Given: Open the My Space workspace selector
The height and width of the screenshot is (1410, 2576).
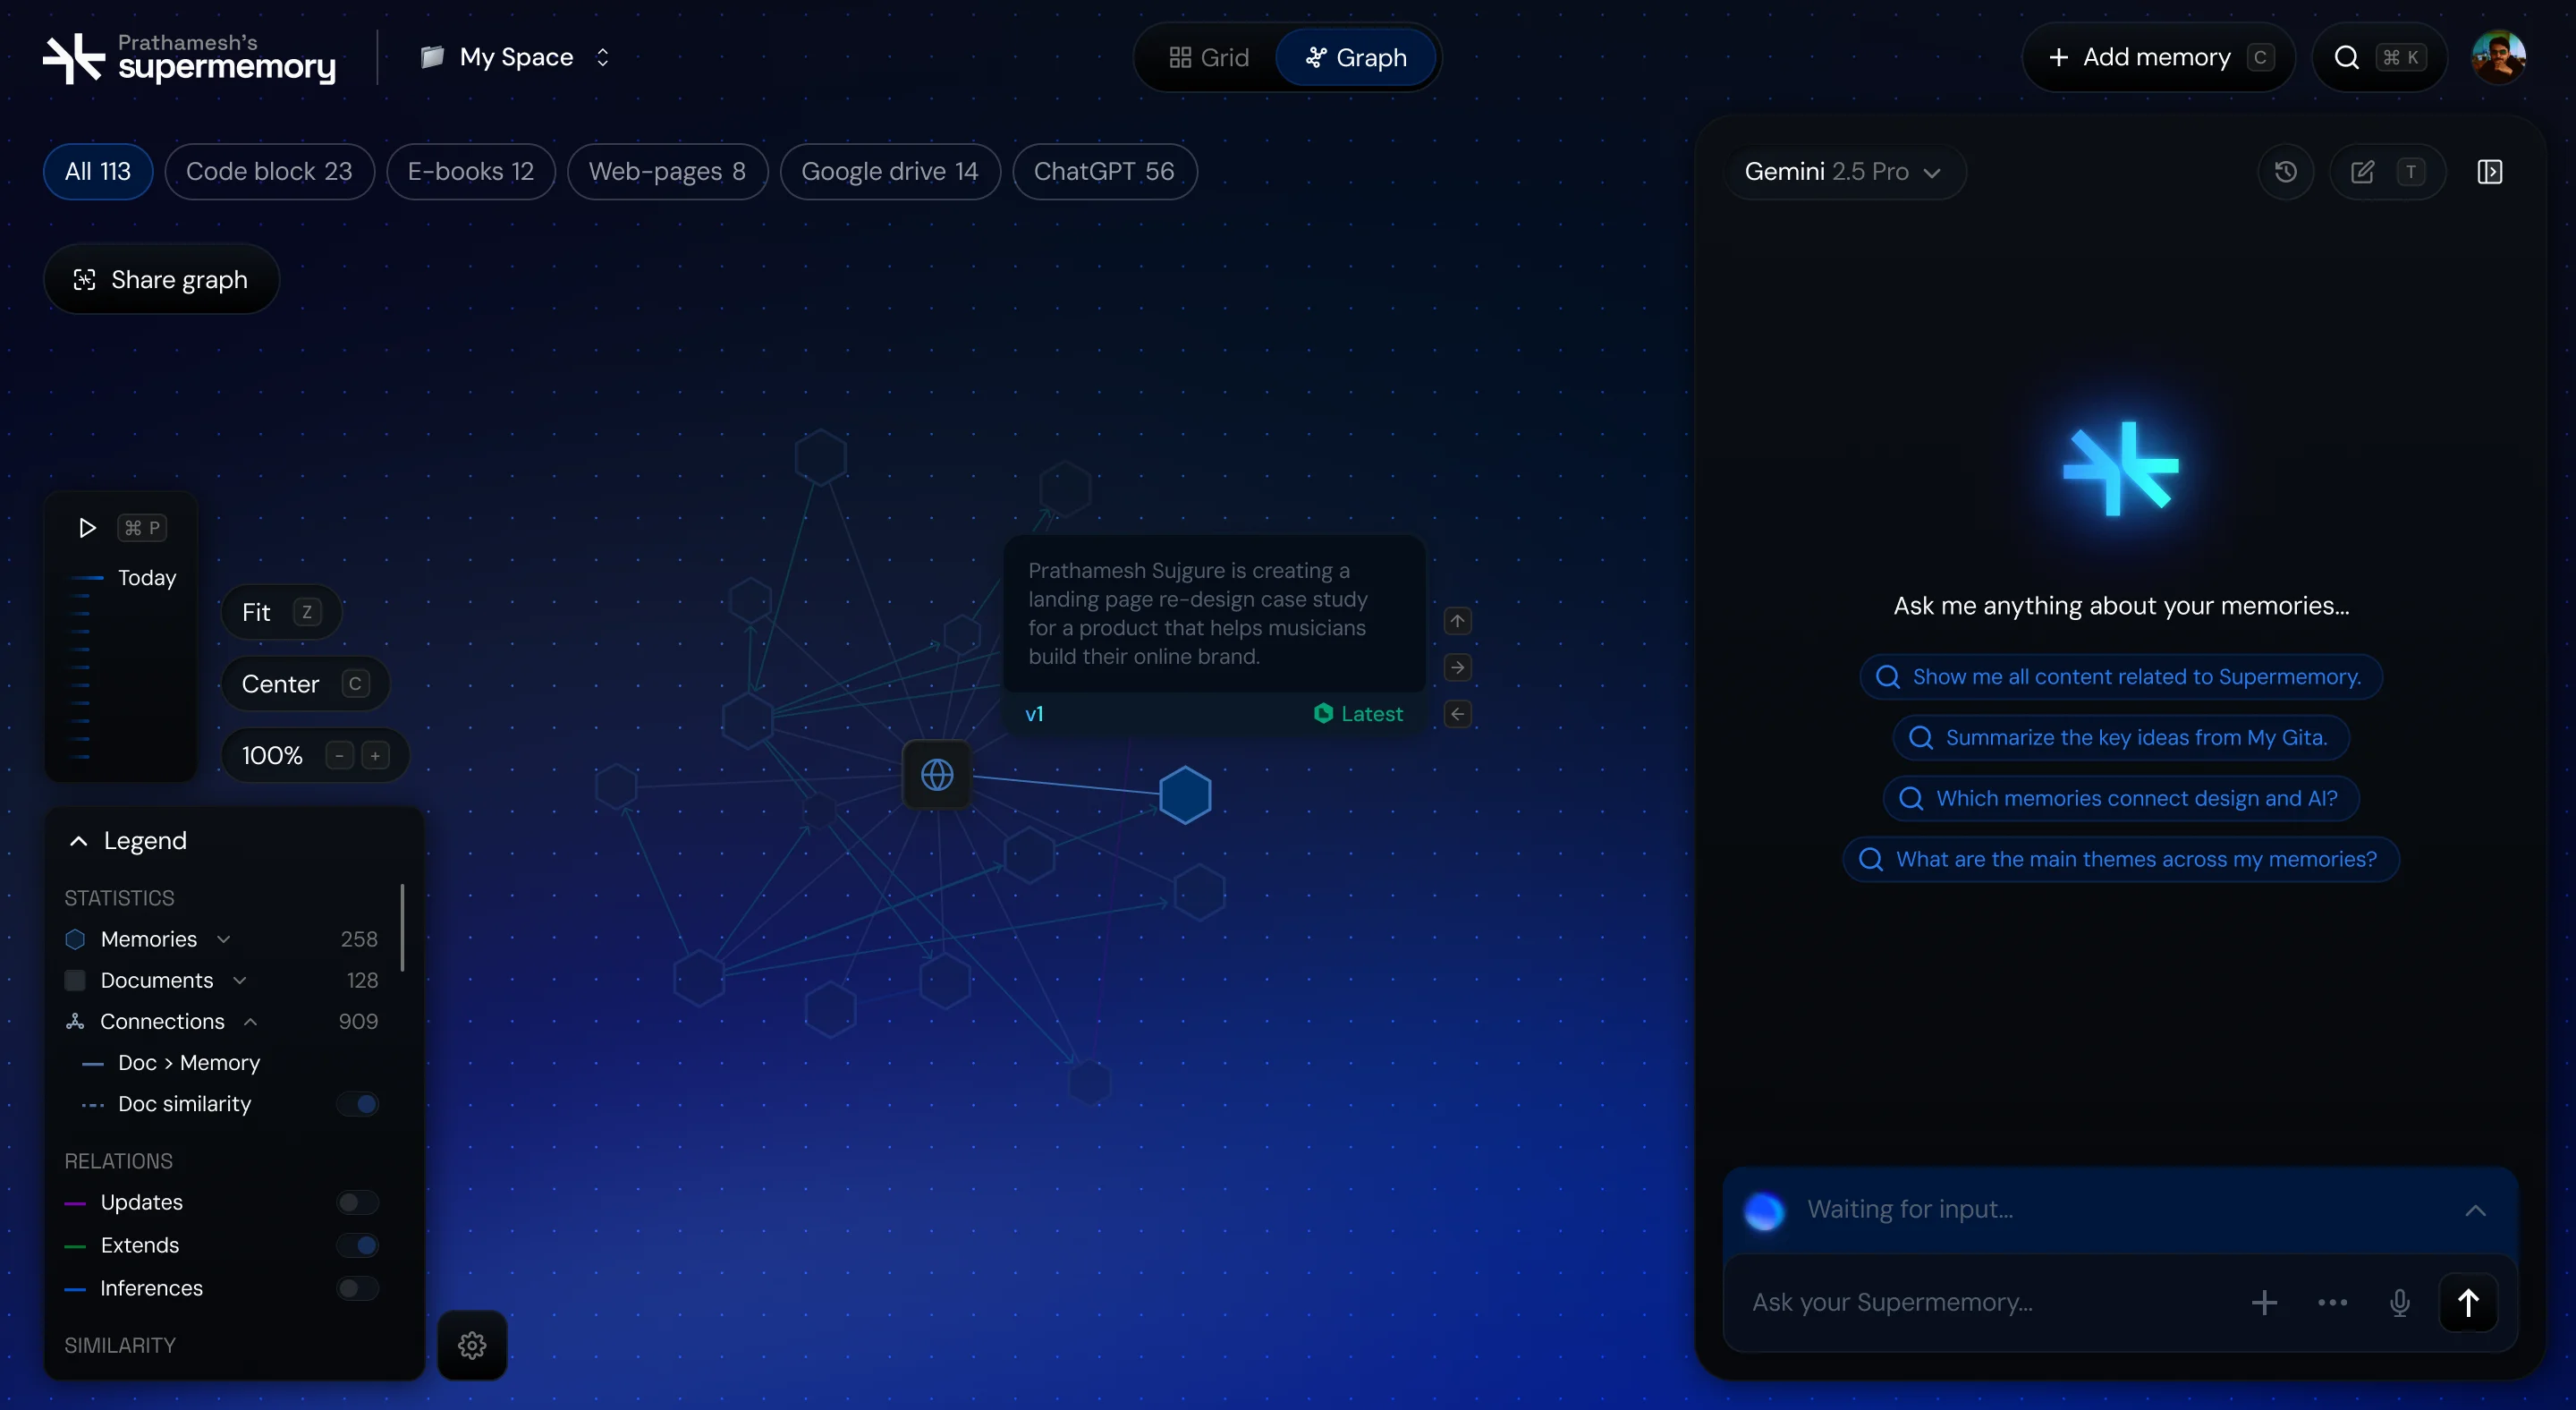Looking at the screenshot, I should tap(514, 57).
